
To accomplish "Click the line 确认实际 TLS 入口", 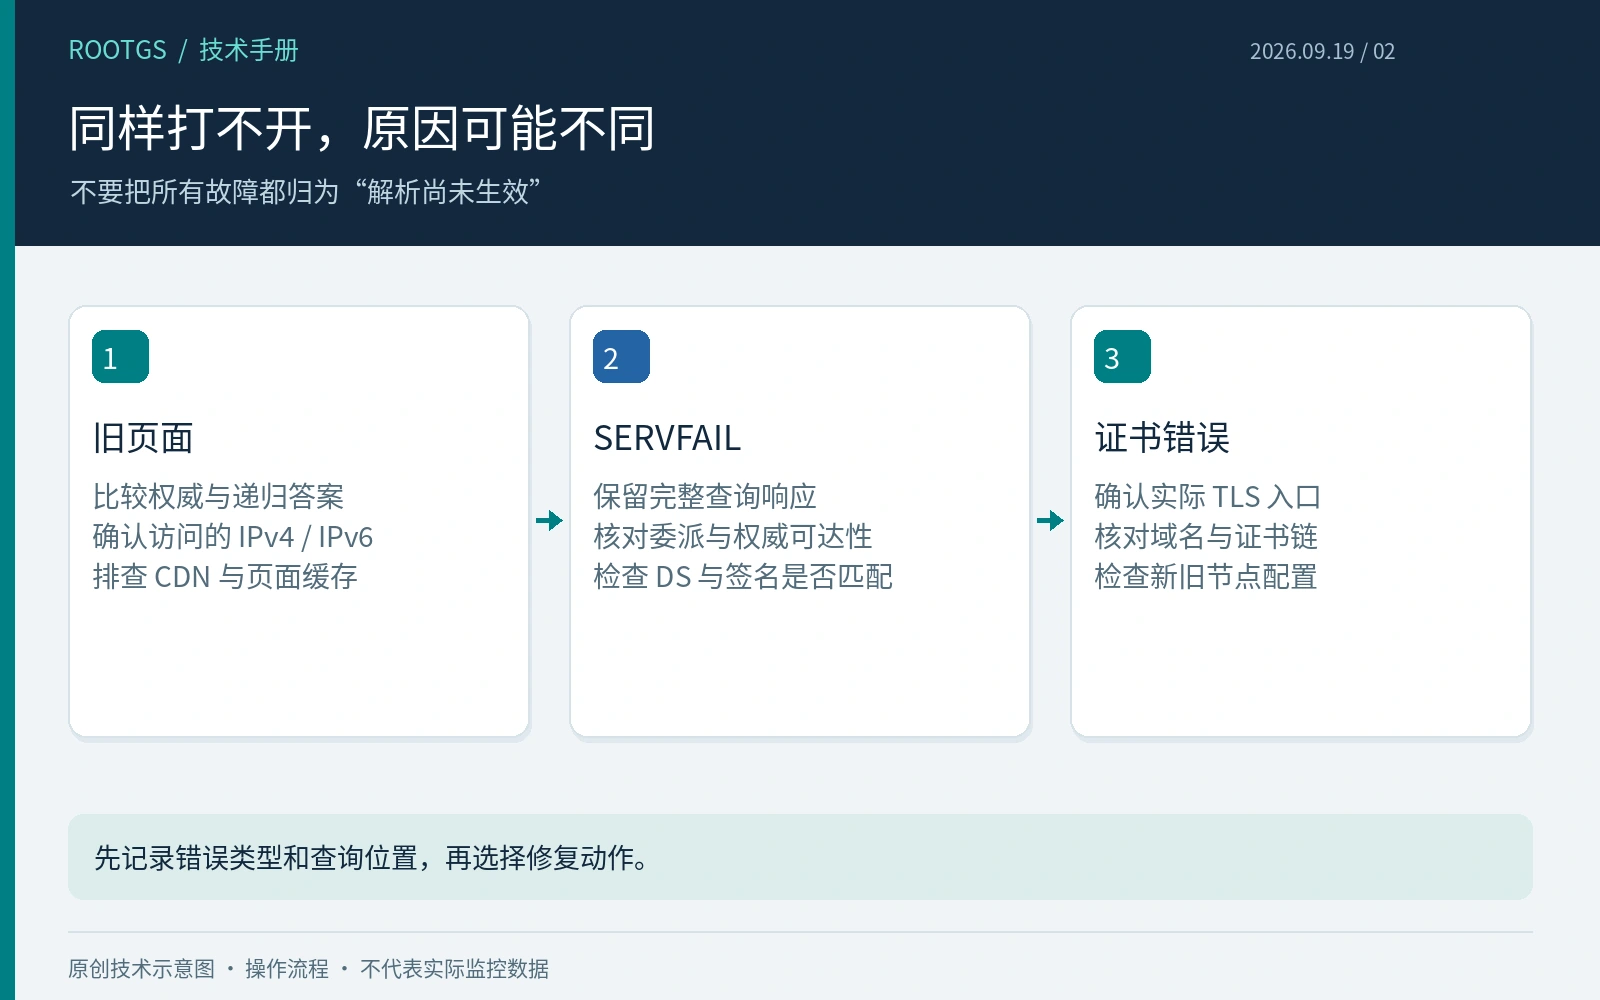I will click(1208, 496).
